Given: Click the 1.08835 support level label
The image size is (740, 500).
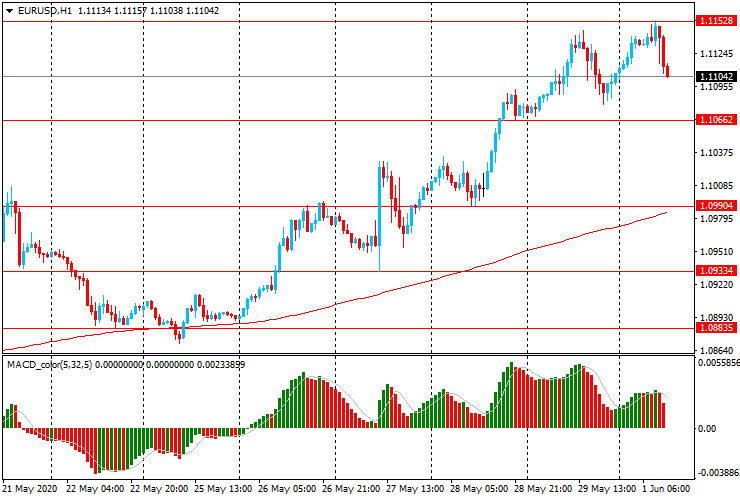Looking at the screenshot, I should (x=716, y=328).
